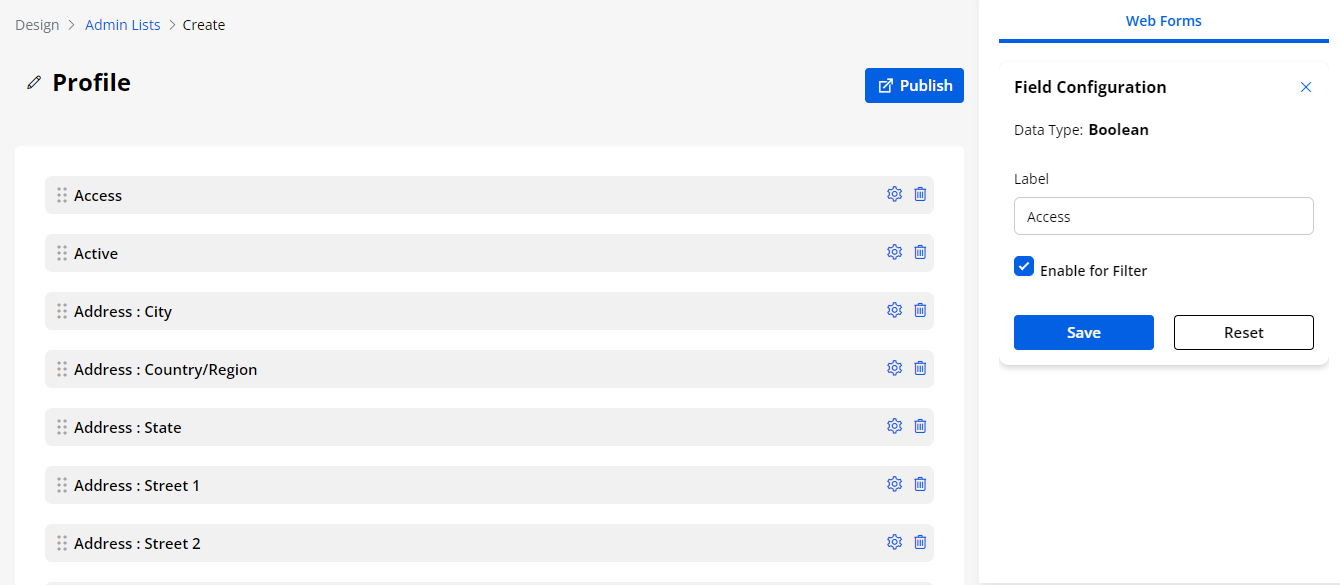Open settings gear for Address : City
Screen dimensions: 1340x585
pos(894,310)
